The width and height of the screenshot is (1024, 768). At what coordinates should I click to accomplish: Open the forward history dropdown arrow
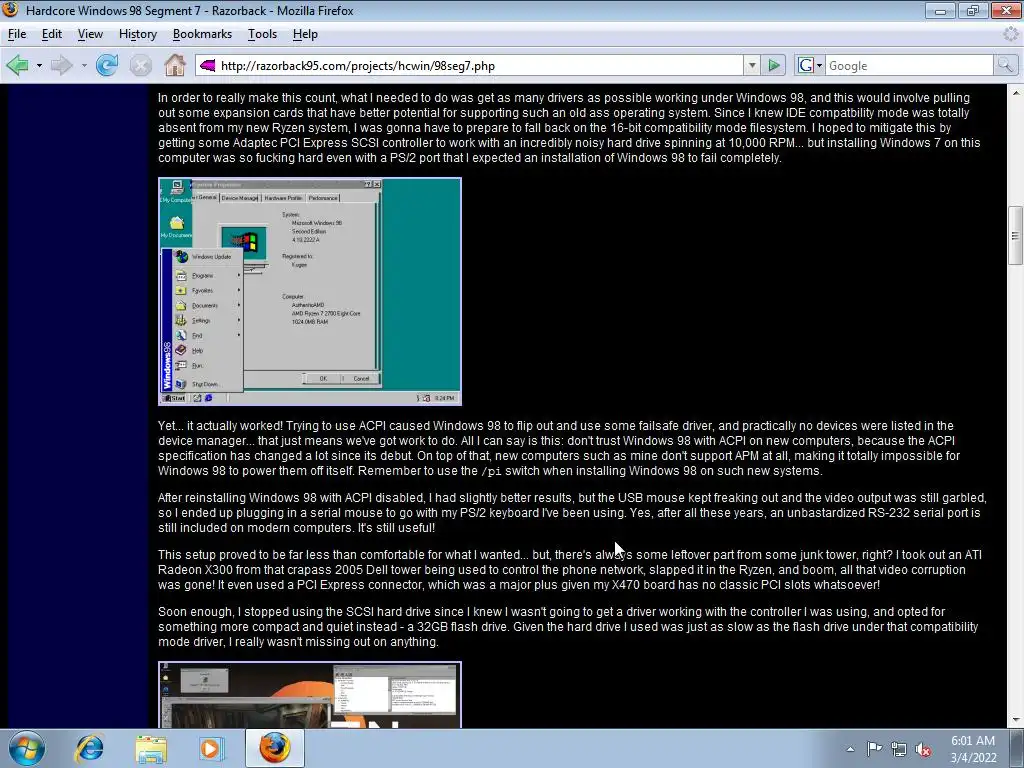pyautogui.click(x=84, y=65)
